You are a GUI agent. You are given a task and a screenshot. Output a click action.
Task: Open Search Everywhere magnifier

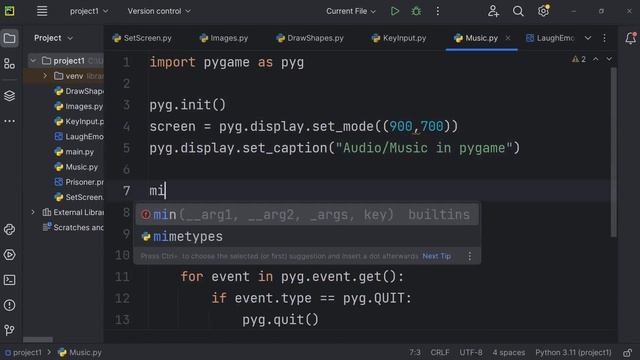[x=518, y=11]
